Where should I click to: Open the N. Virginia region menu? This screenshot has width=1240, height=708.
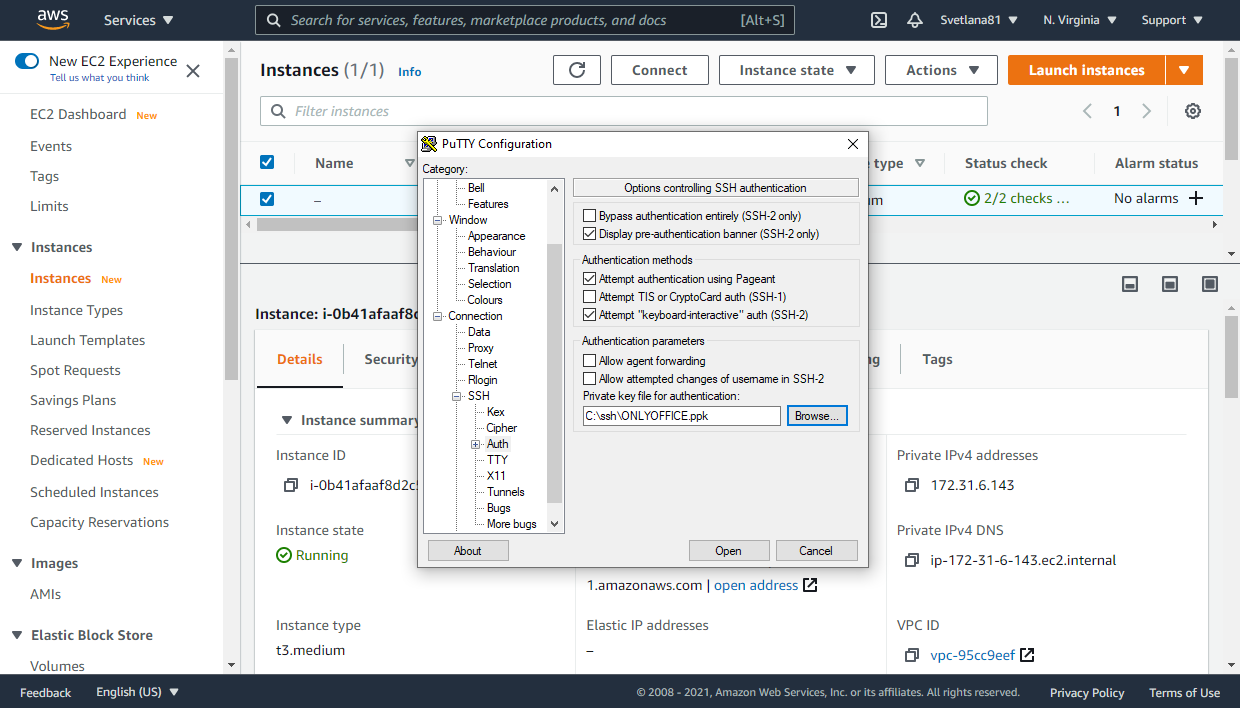[x=1081, y=20]
